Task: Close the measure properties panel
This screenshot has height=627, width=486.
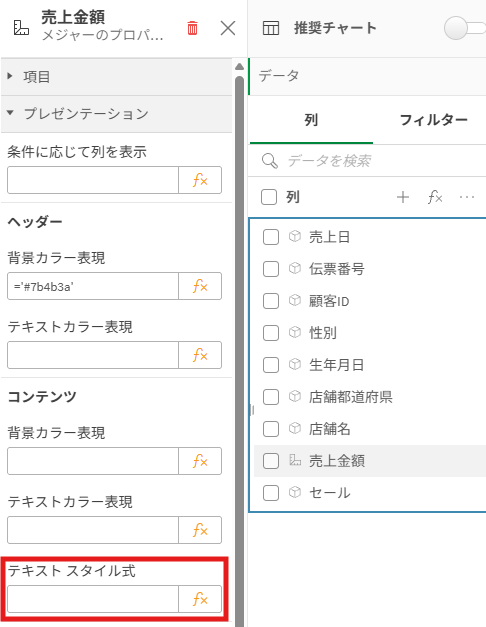Action: point(228,28)
